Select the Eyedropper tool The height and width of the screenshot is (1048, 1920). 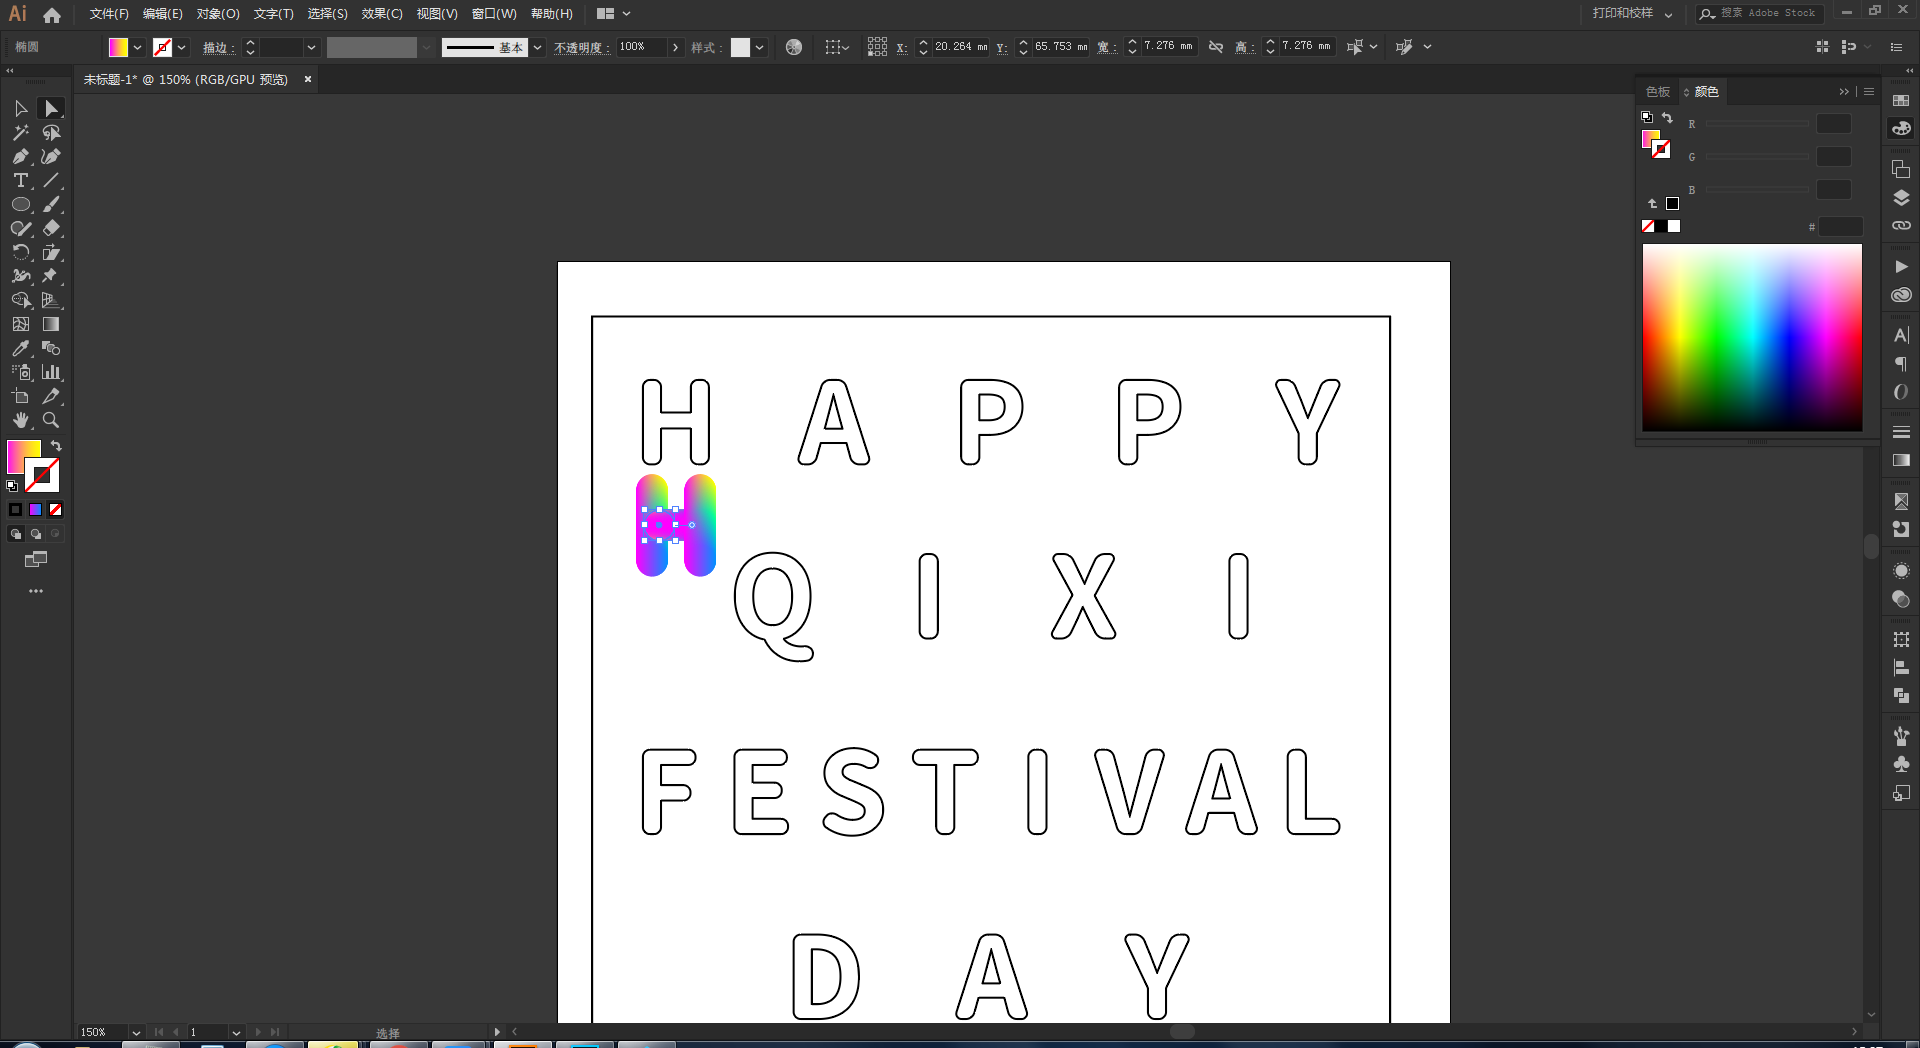(20, 348)
